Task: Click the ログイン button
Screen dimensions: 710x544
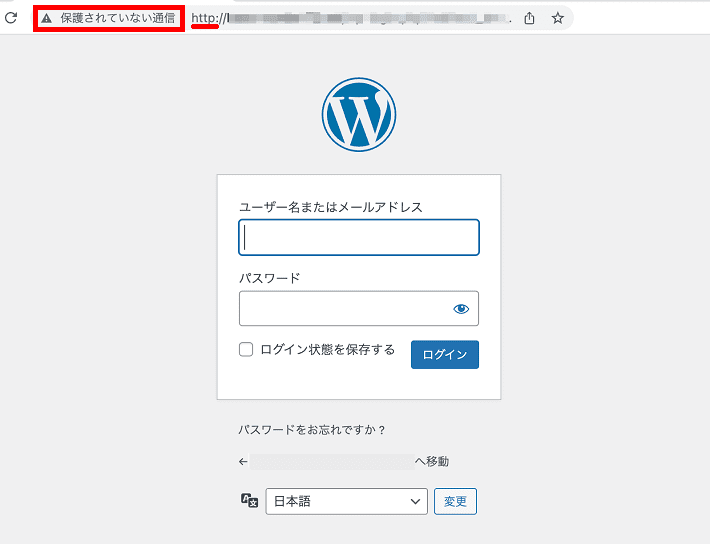Action: [x=445, y=354]
